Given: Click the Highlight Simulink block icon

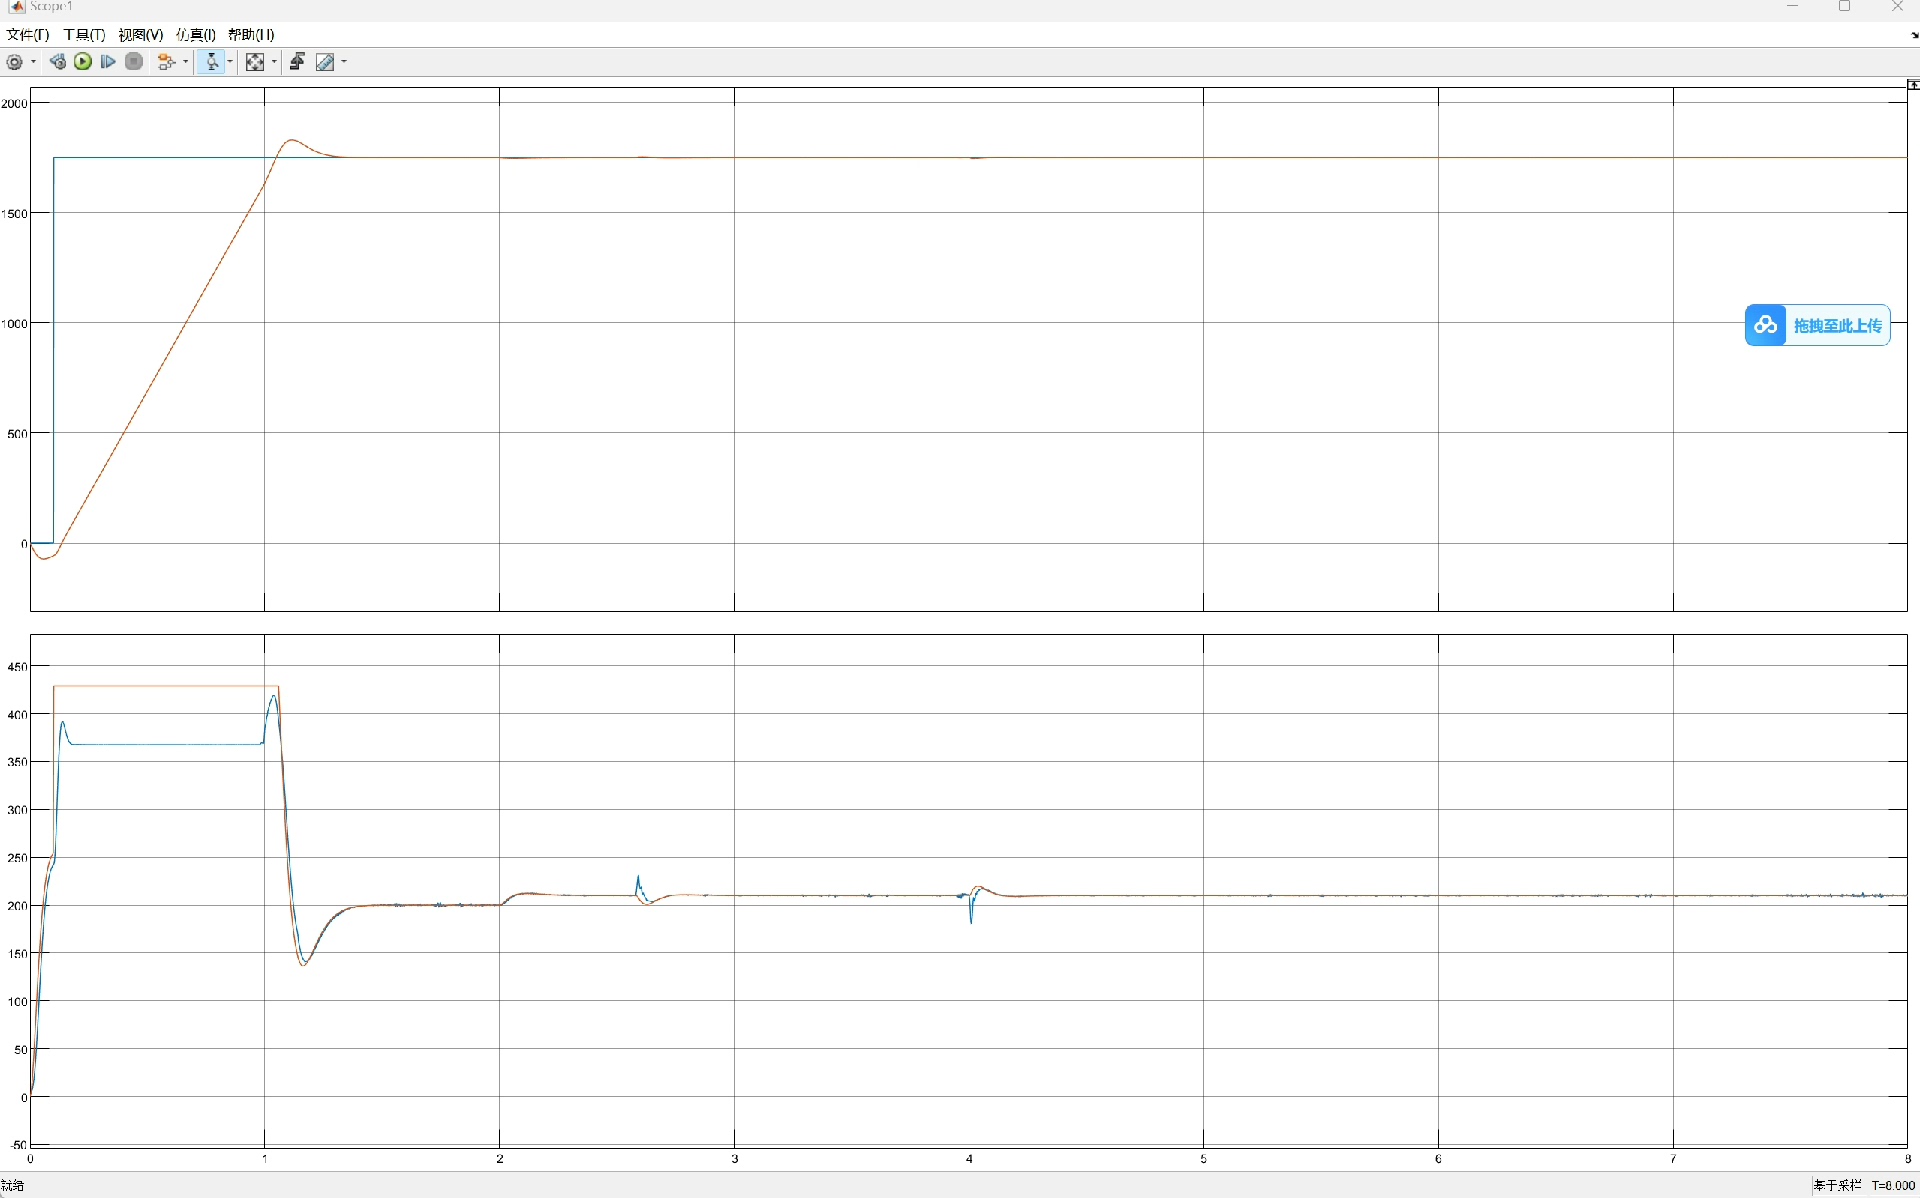Looking at the screenshot, I should pyautogui.click(x=166, y=62).
